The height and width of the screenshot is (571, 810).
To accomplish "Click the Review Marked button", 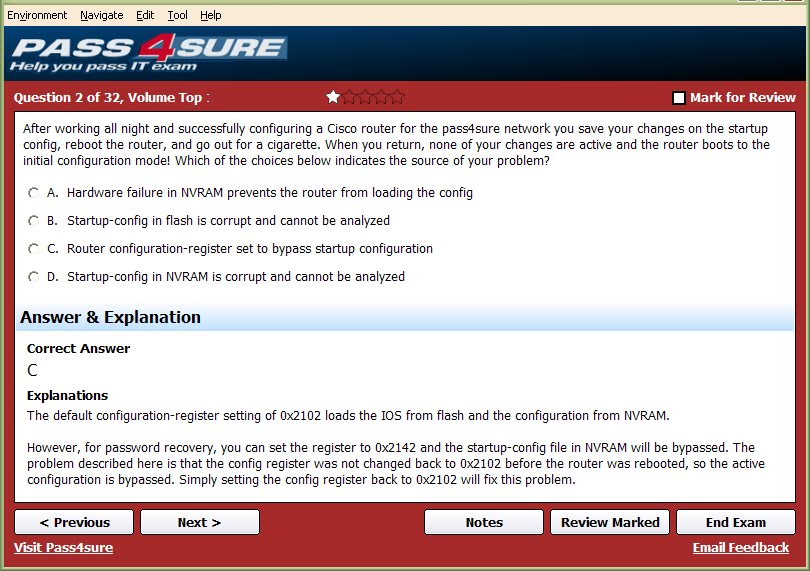I will click(x=610, y=522).
